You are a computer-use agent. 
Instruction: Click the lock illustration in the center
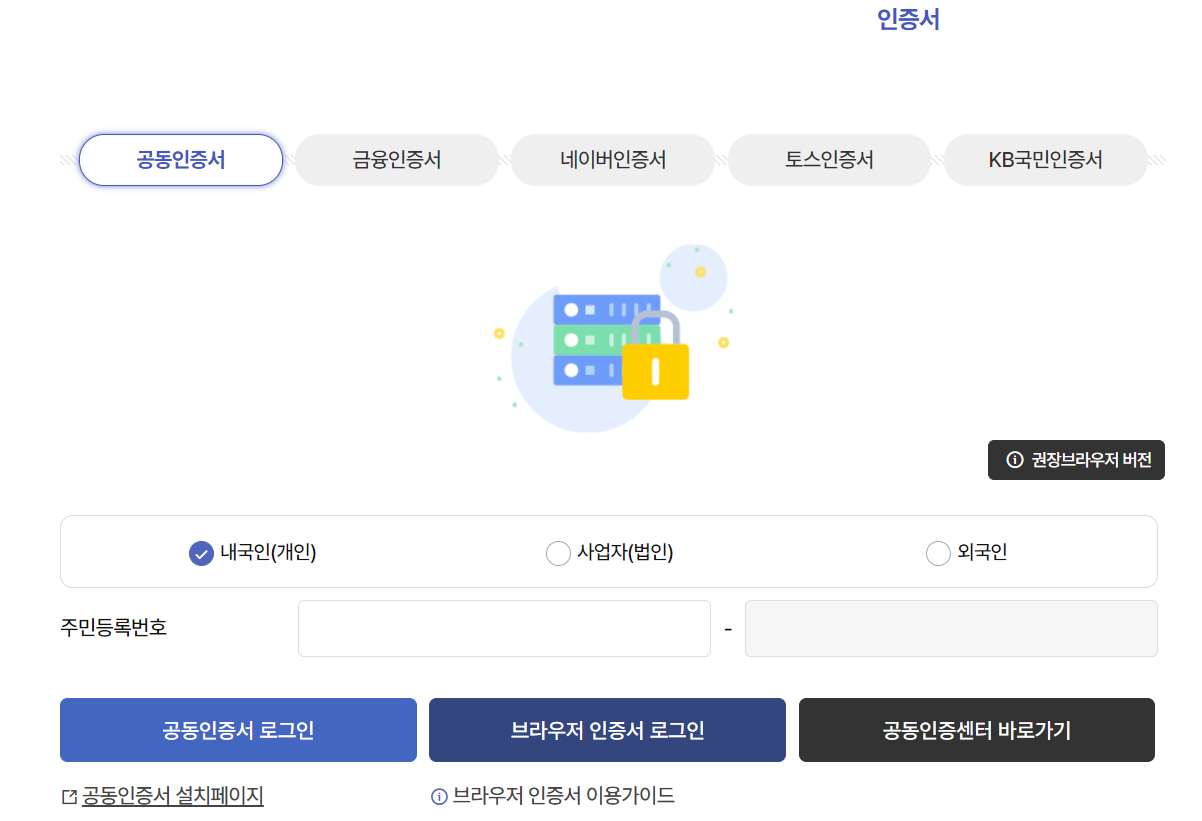tap(655, 372)
